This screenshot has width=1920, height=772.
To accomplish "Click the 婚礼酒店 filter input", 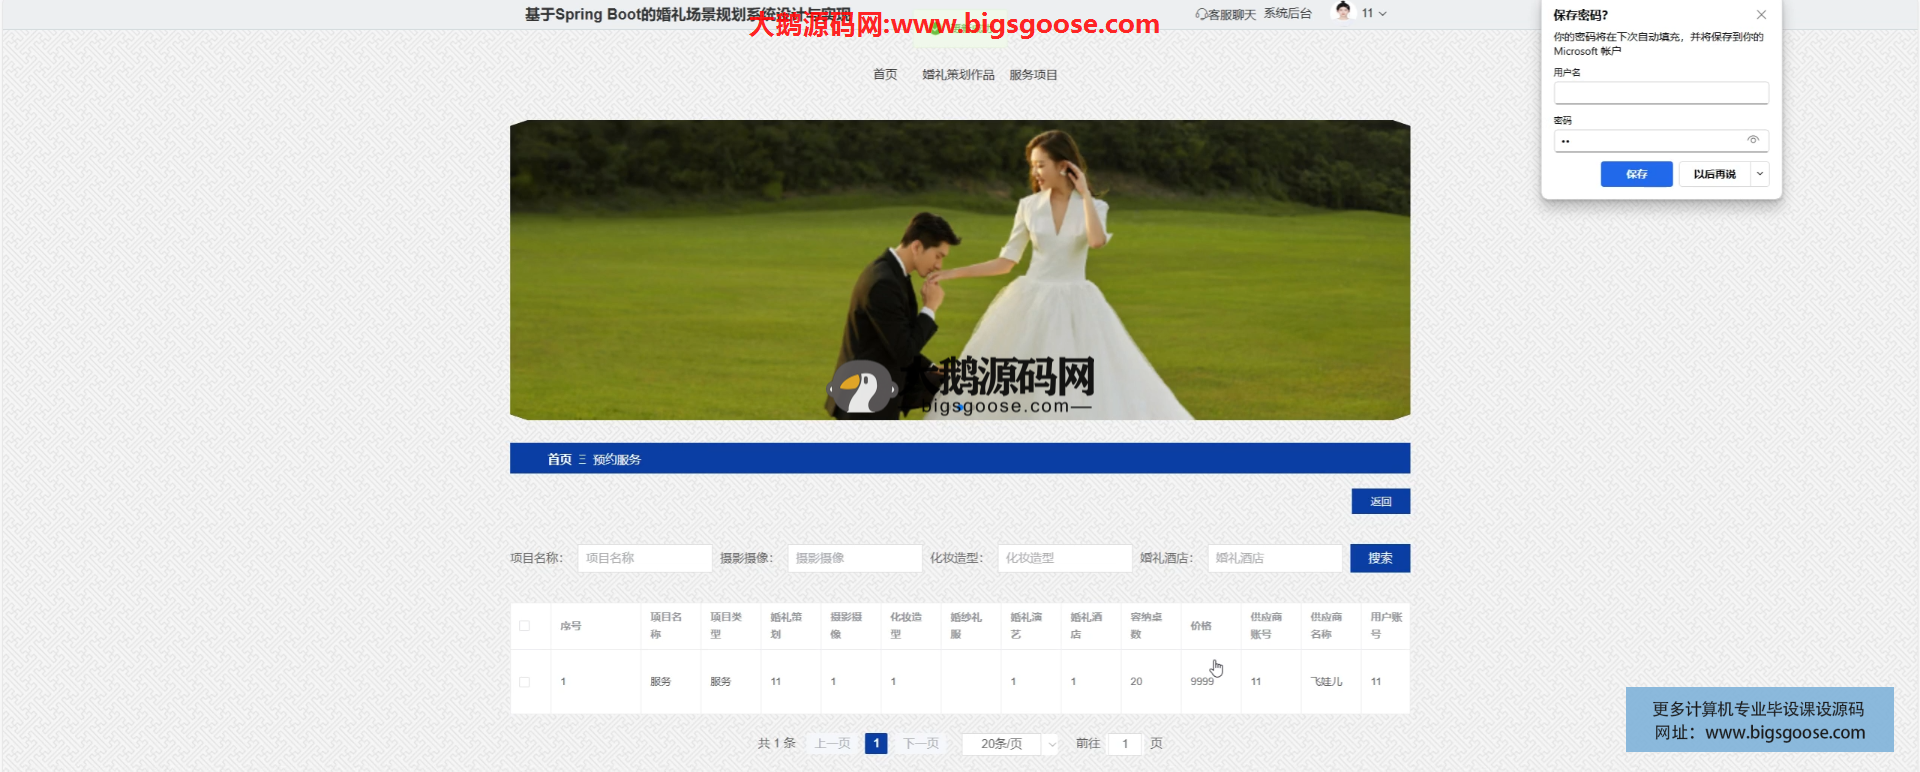I will pyautogui.click(x=1274, y=558).
